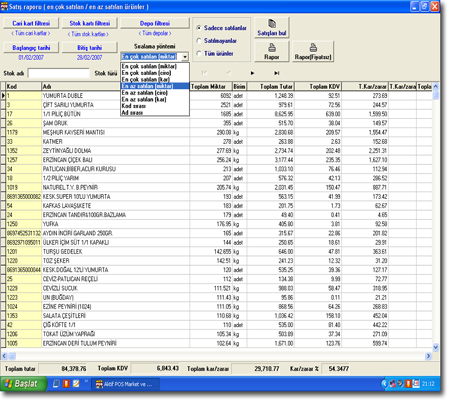Select Satılmayanlar radio option

pos(217,41)
